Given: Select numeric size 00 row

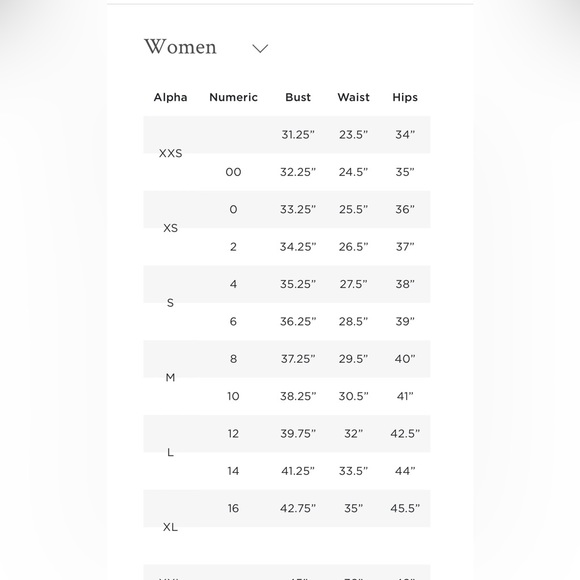Looking at the screenshot, I should (x=287, y=172).
